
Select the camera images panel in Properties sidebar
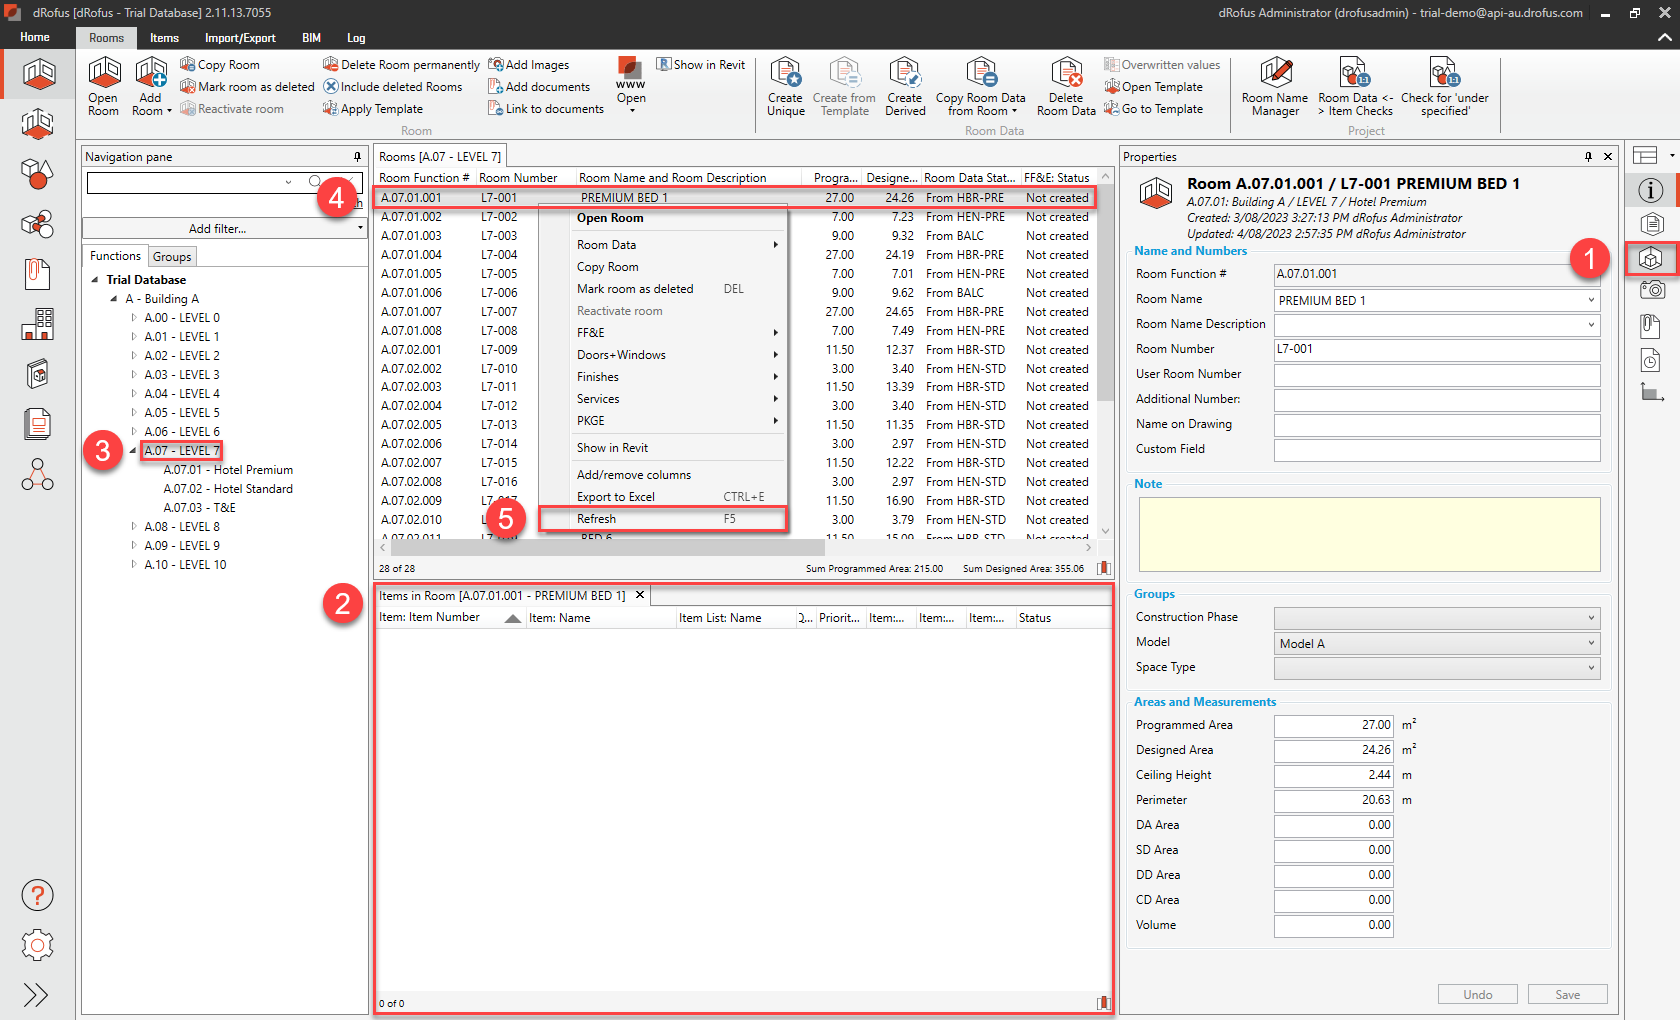point(1652,289)
